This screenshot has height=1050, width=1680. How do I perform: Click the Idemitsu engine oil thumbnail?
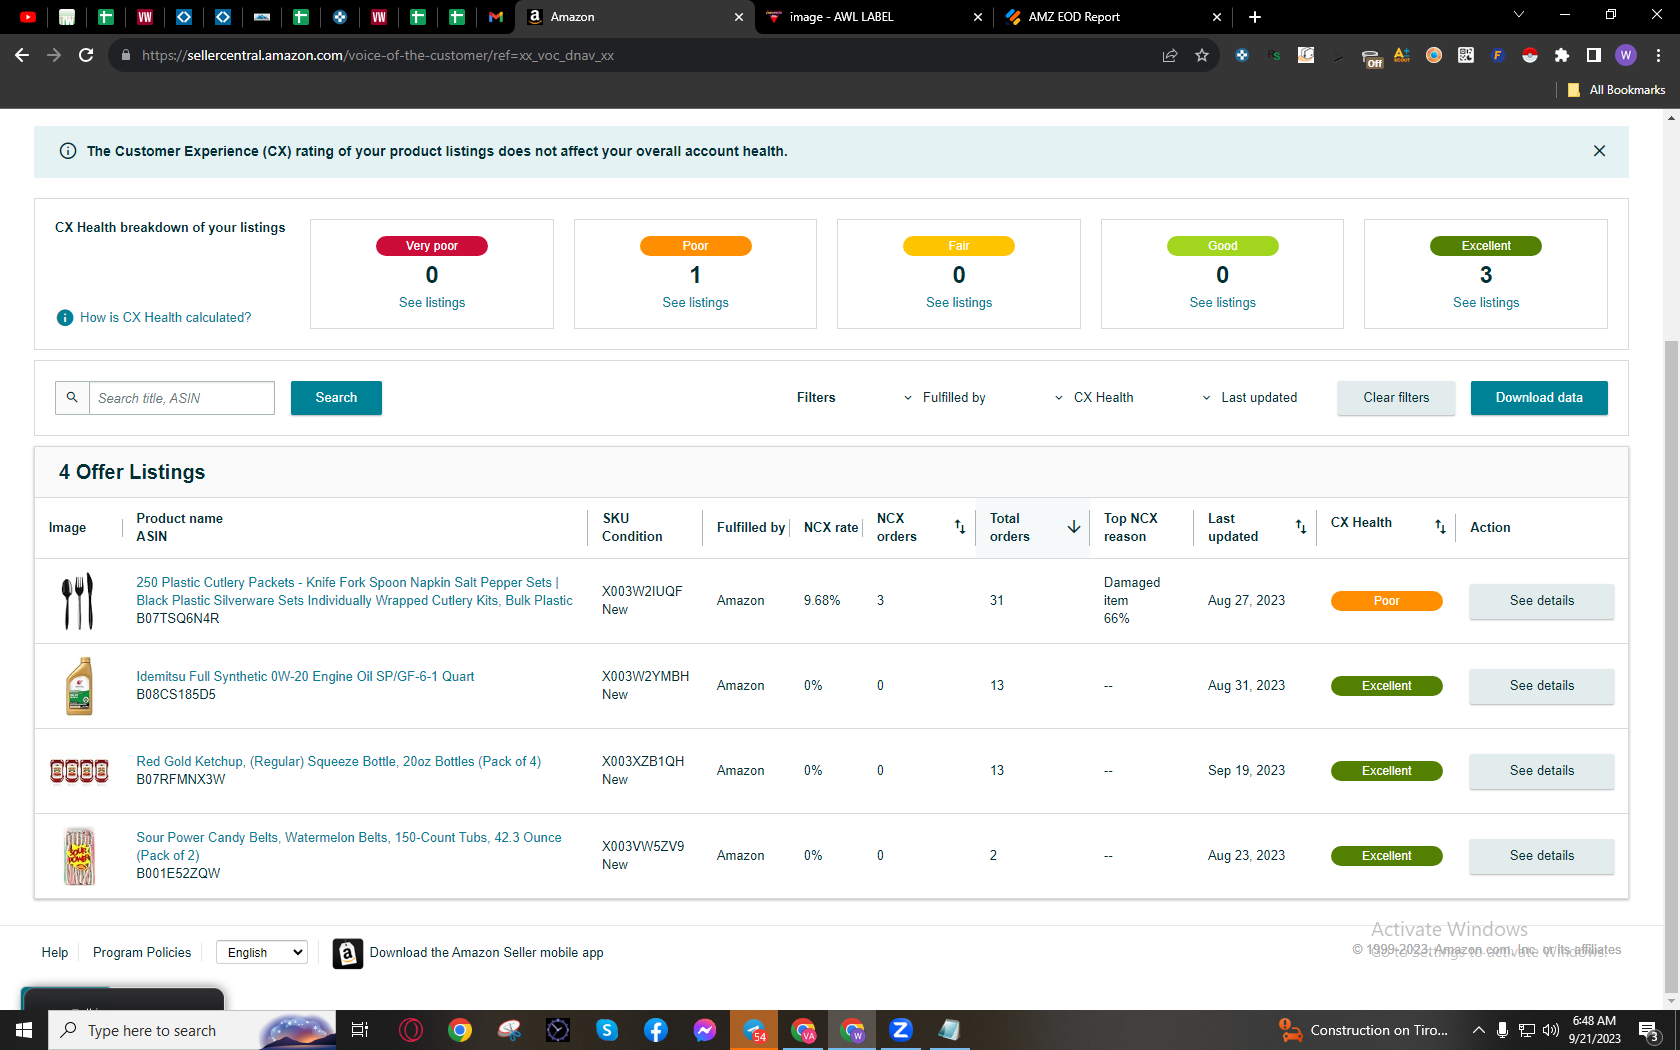[79, 686]
